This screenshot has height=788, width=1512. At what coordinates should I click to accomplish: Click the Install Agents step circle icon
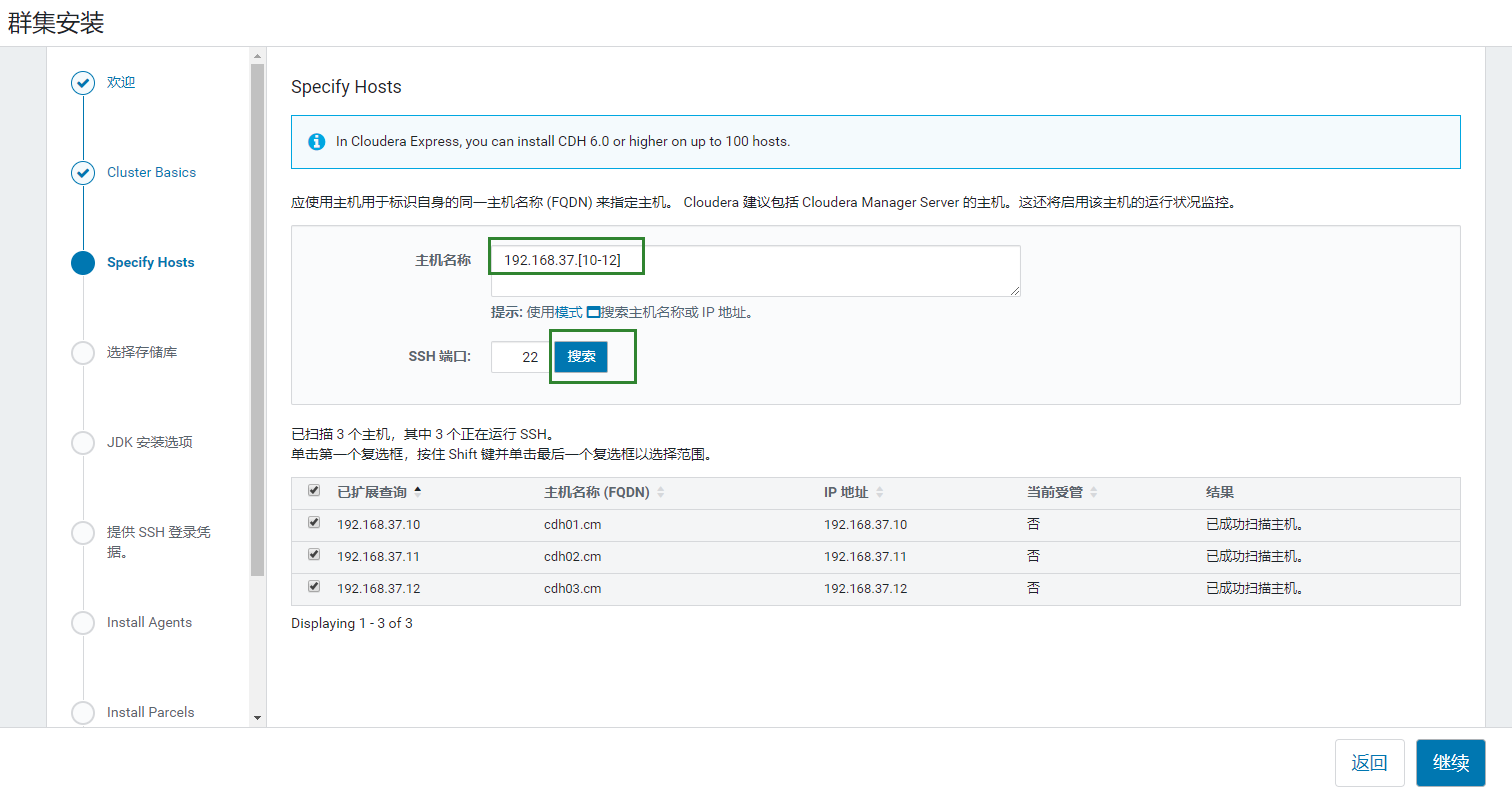(x=83, y=623)
